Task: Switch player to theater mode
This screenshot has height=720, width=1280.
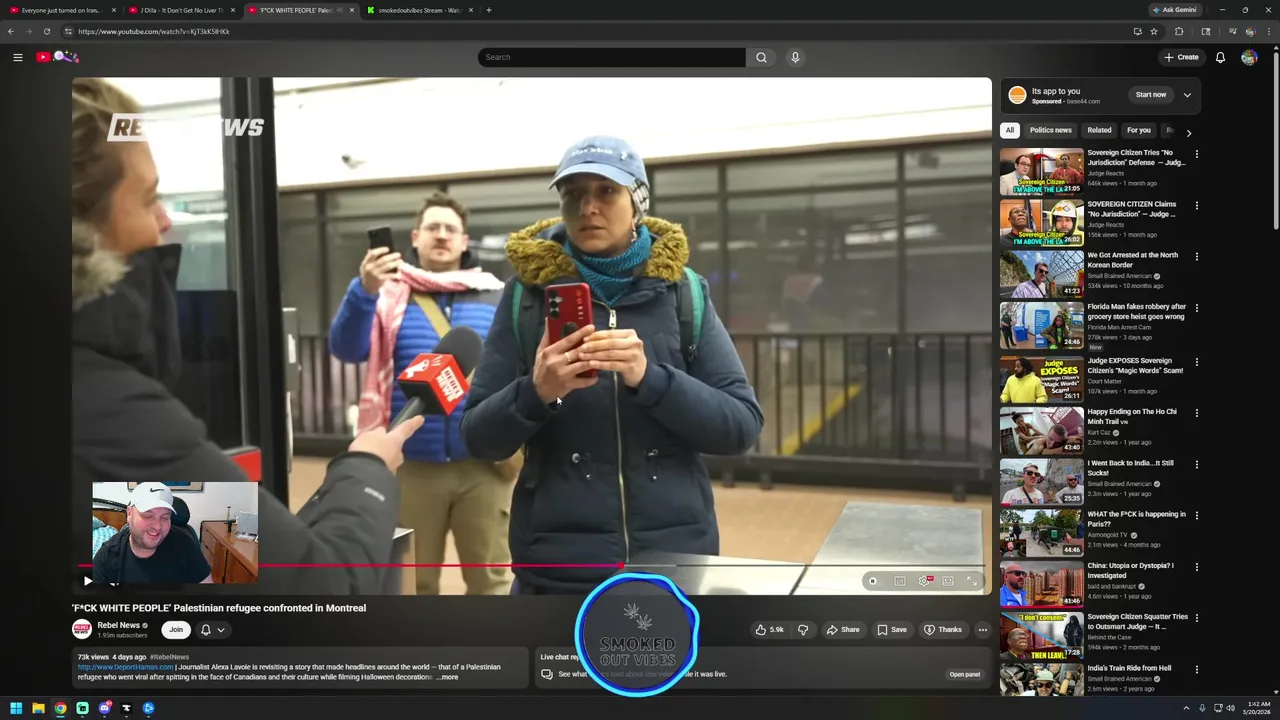Action: click(x=948, y=581)
